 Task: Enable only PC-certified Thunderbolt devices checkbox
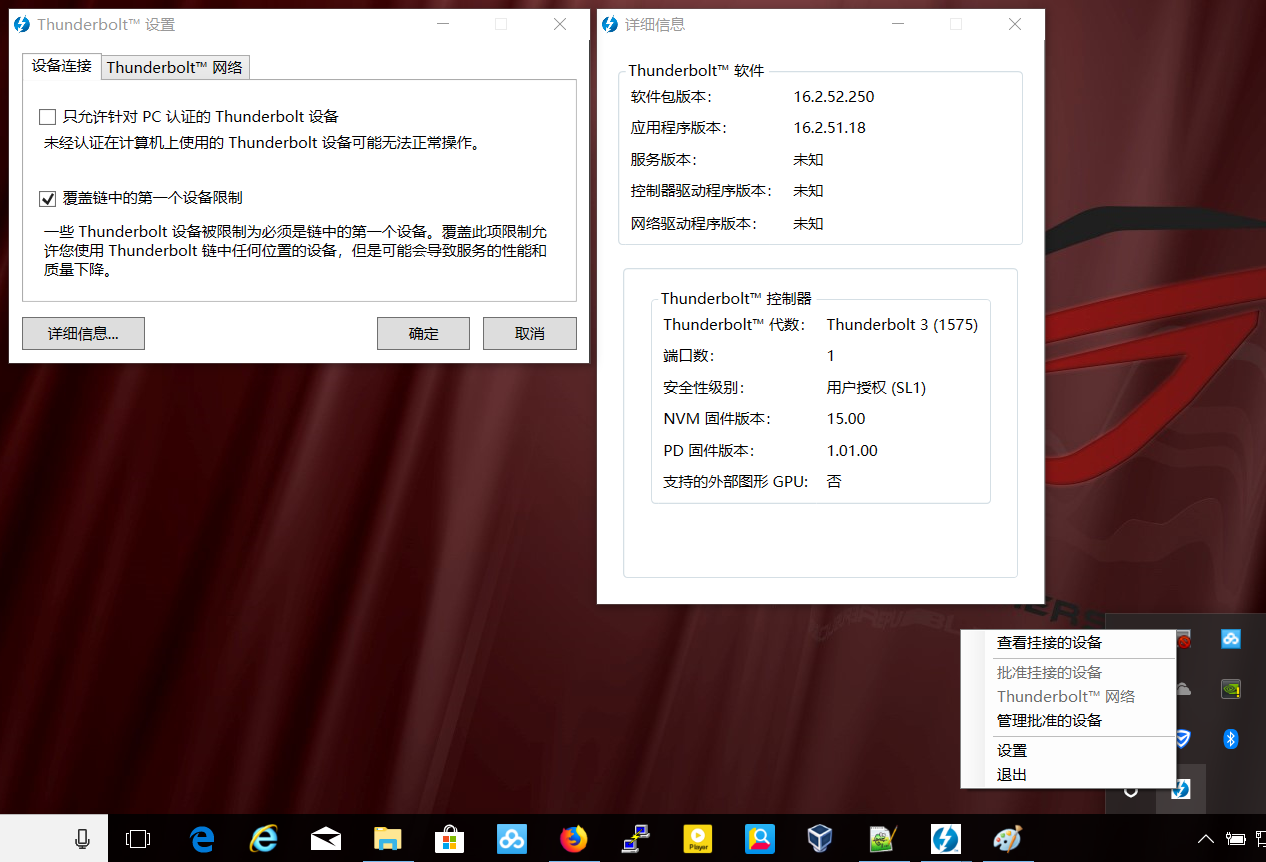[47, 117]
